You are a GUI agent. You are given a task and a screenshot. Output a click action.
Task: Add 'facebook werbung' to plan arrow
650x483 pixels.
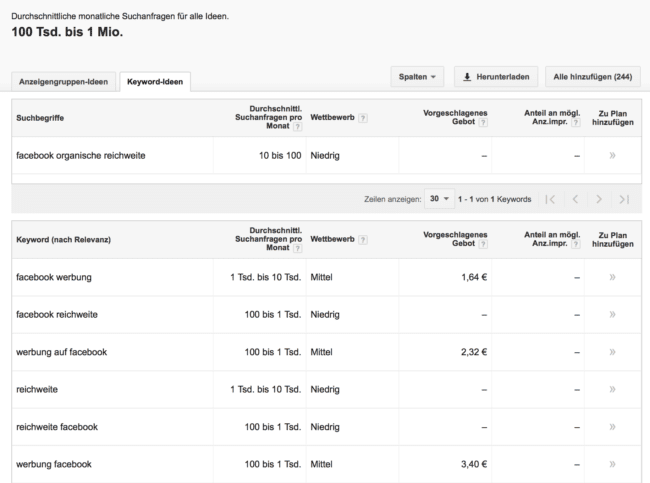coord(612,277)
